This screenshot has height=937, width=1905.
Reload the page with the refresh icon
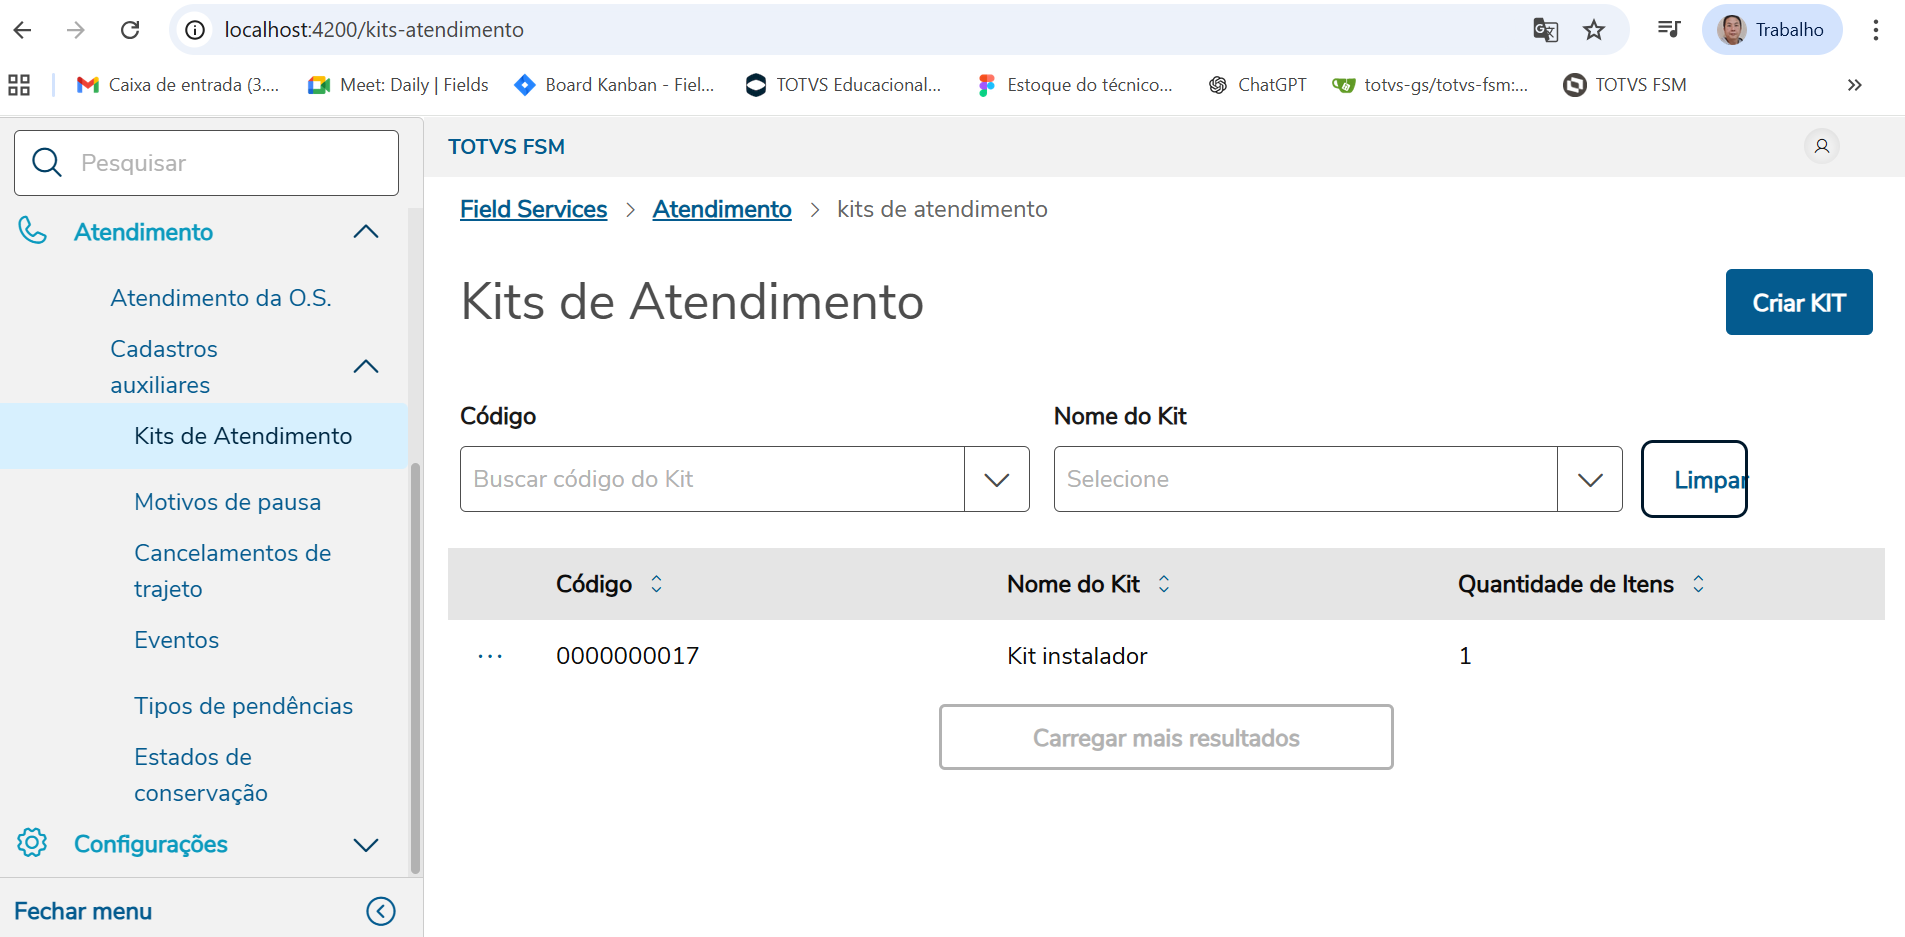pos(130,30)
